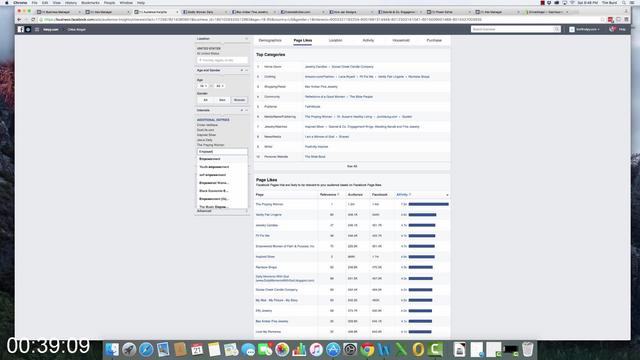Click the Country, region, or city field
640x360 pixels.
click(x=222, y=60)
